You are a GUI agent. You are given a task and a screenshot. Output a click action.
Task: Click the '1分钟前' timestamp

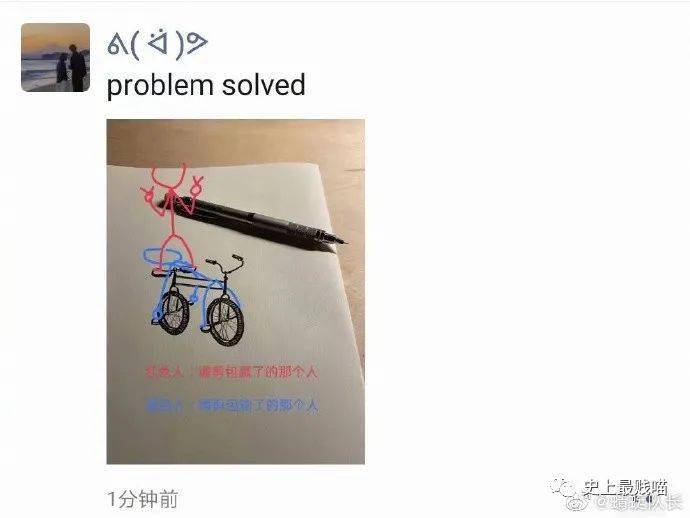click(x=143, y=499)
